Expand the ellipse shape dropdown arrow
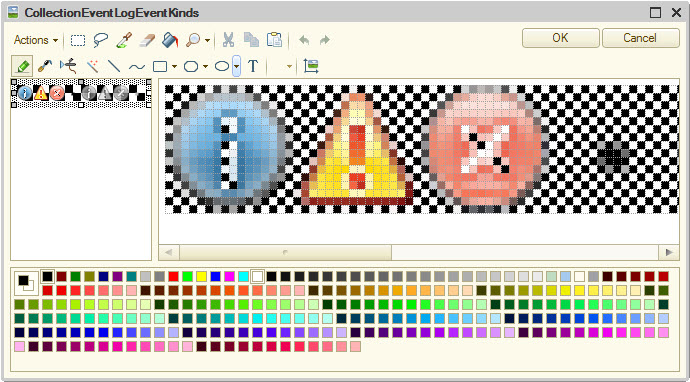This screenshot has width=690, height=382. (x=236, y=66)
